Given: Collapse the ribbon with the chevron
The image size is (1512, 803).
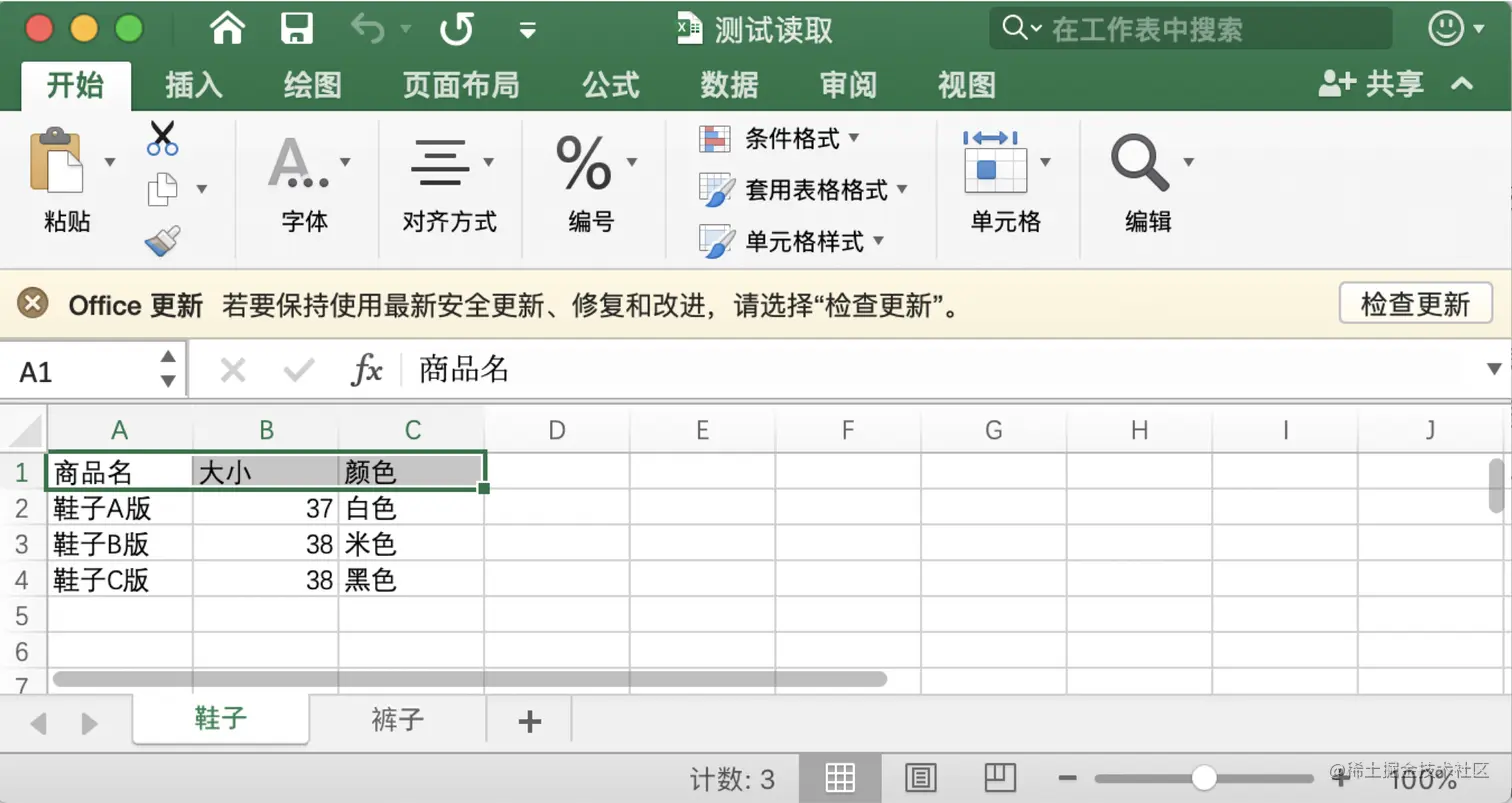Looking at the screenshot, I should click(1462, 84).
